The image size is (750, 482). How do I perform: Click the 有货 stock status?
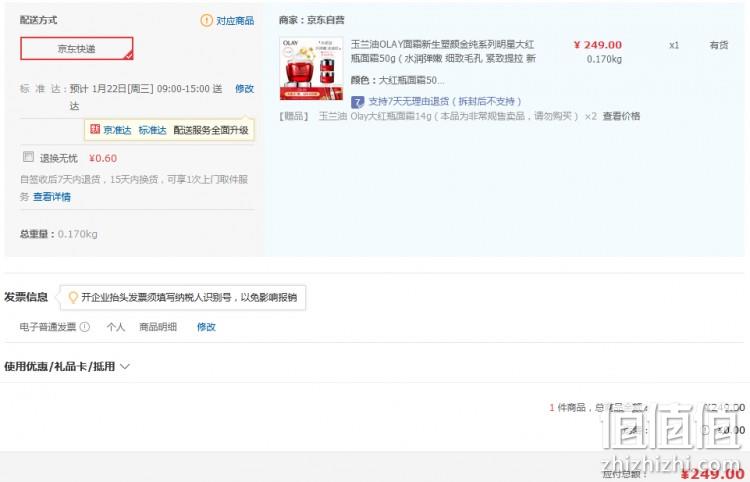tap(719, 45)
